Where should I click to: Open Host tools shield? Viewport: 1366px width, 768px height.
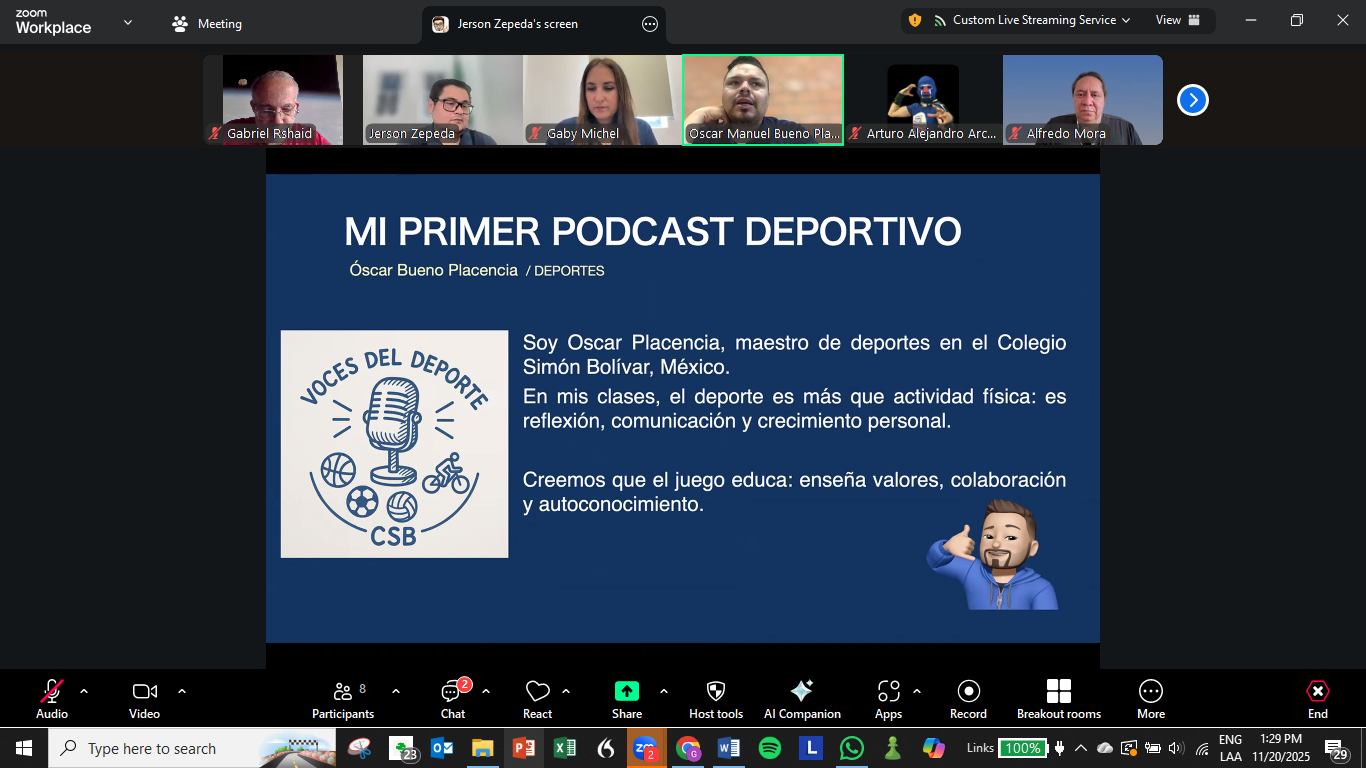click(716, 698)
